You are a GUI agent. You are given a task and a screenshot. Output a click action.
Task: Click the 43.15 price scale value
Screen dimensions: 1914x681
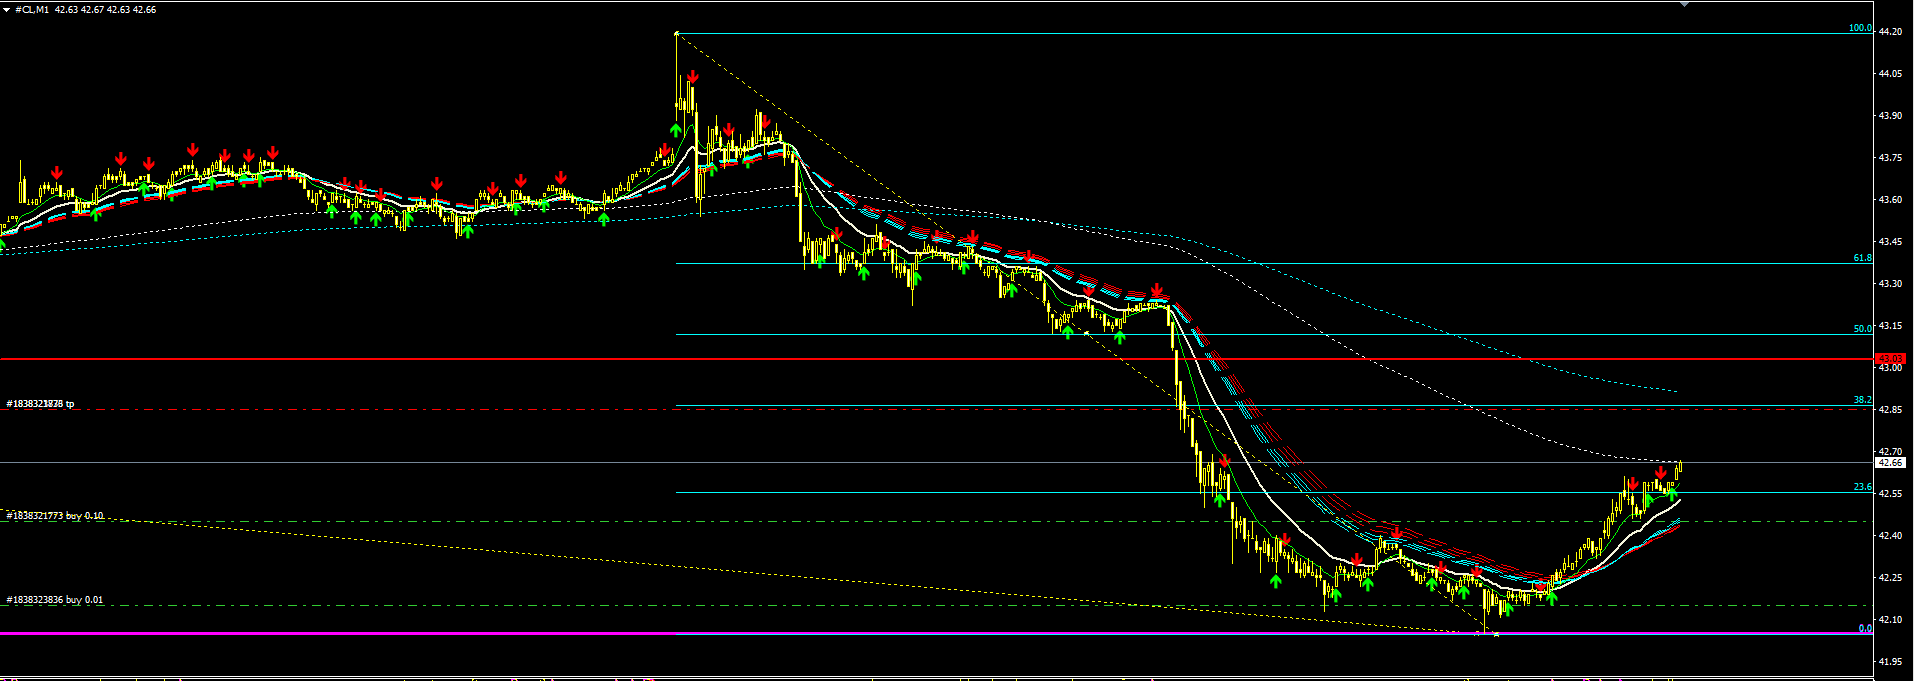(1890, 326)
